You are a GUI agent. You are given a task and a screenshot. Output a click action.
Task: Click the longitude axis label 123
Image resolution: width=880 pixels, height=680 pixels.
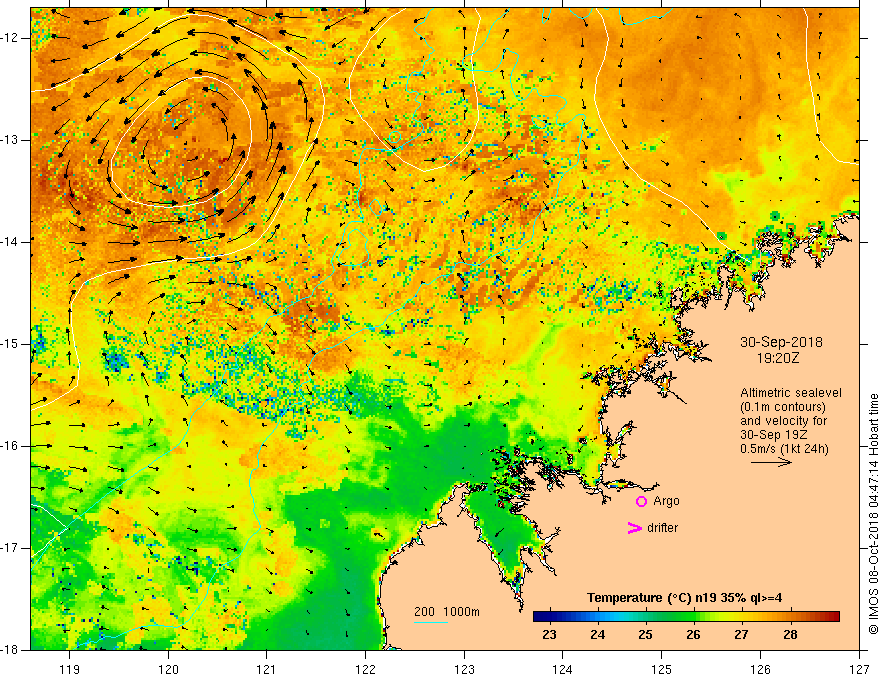[x=464, y=669]
